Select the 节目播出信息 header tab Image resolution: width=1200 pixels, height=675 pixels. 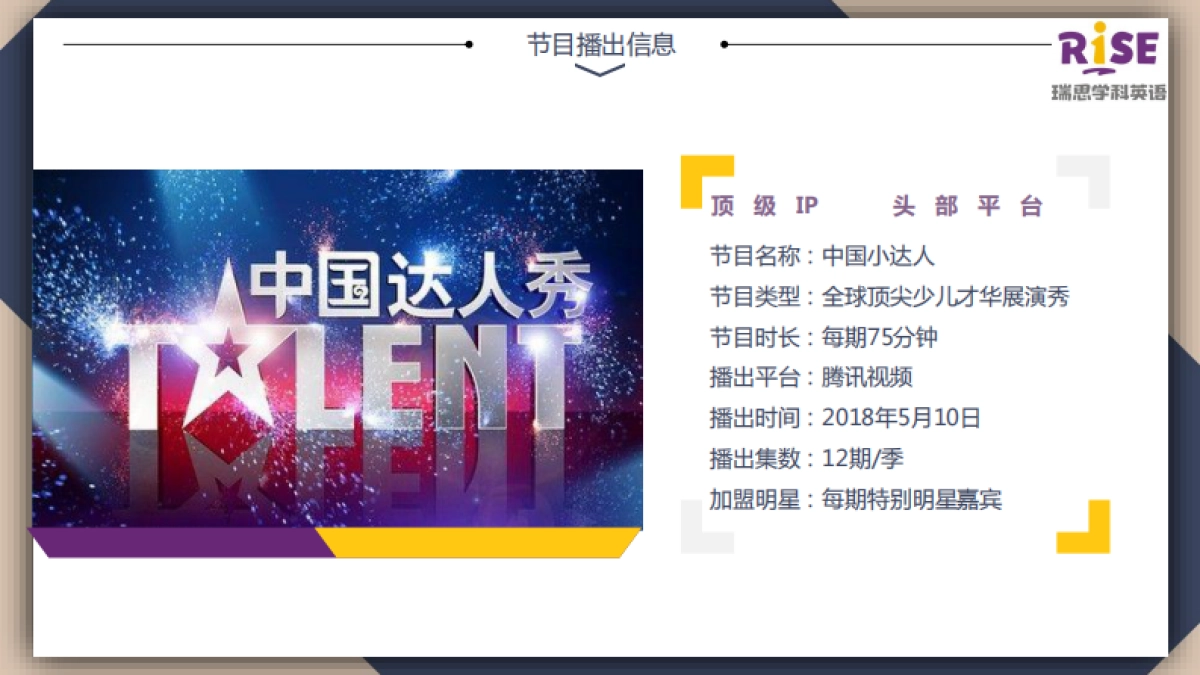598,44
